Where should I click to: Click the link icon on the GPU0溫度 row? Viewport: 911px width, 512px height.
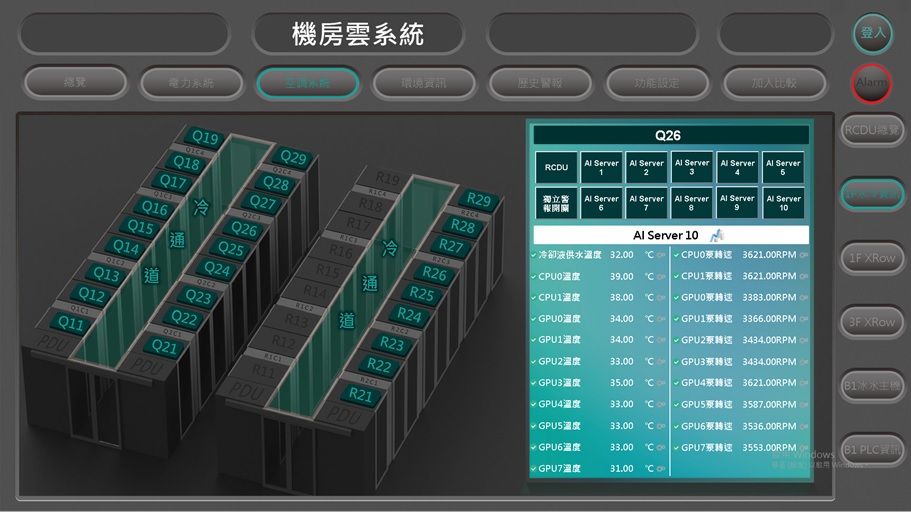661,319
